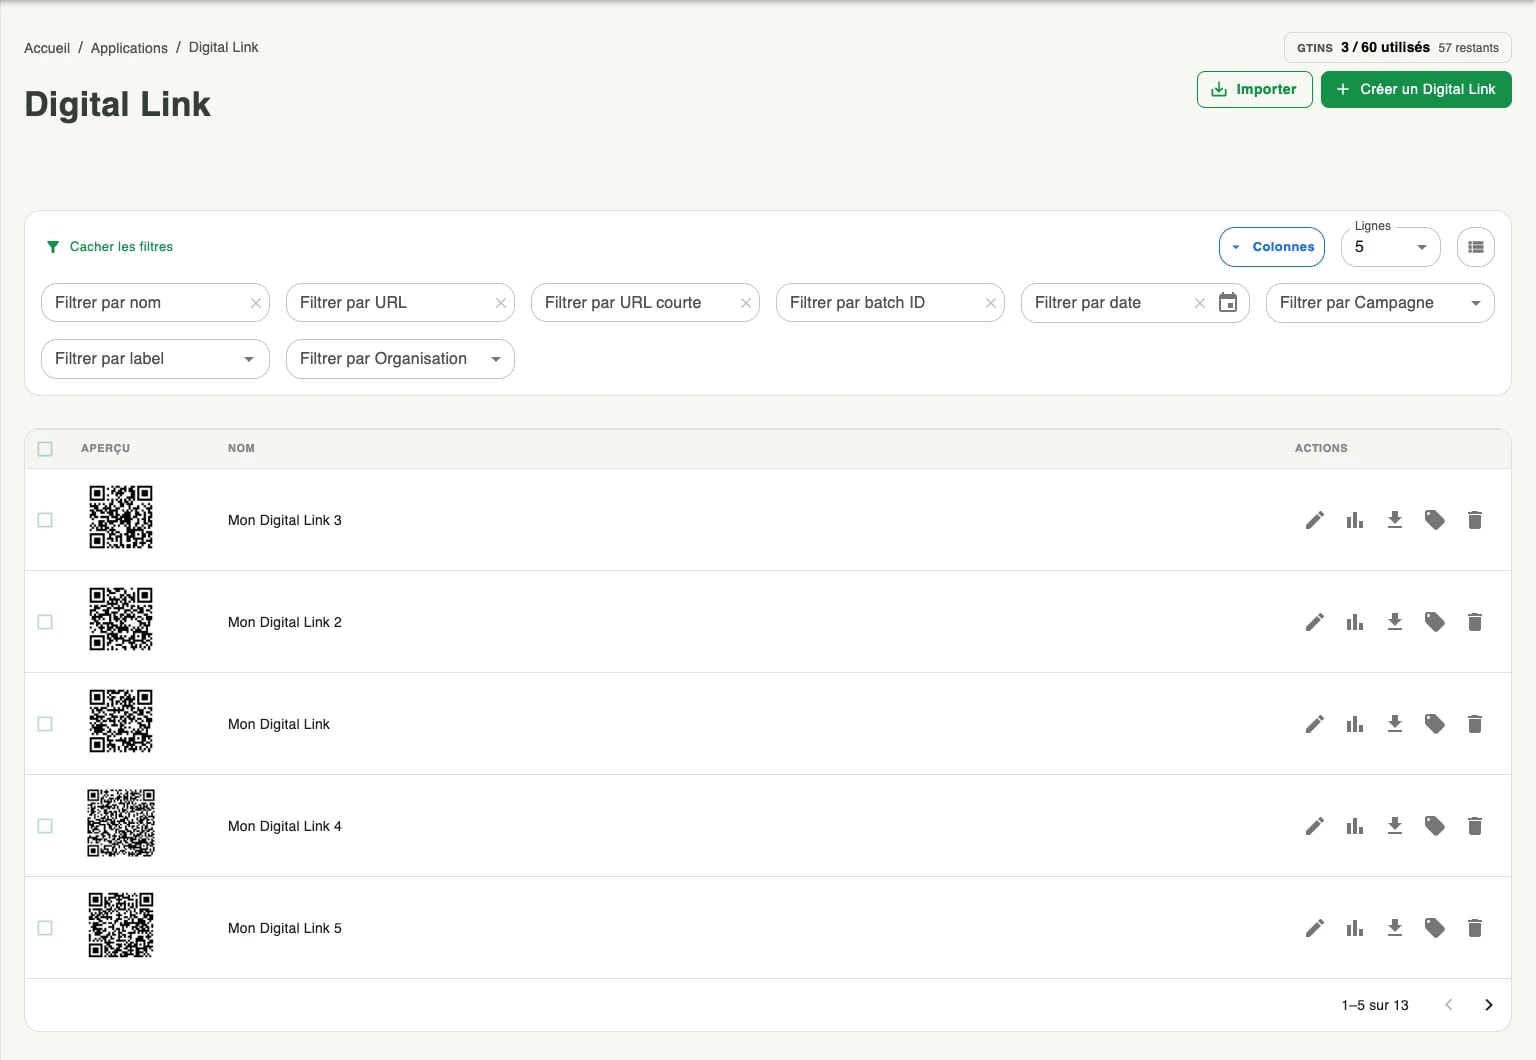Image resolution: width=1536 pixels, height=1060 pixels.
Task: Open QR preview of Mon Digital Link 4
Action: coord(121,823)
